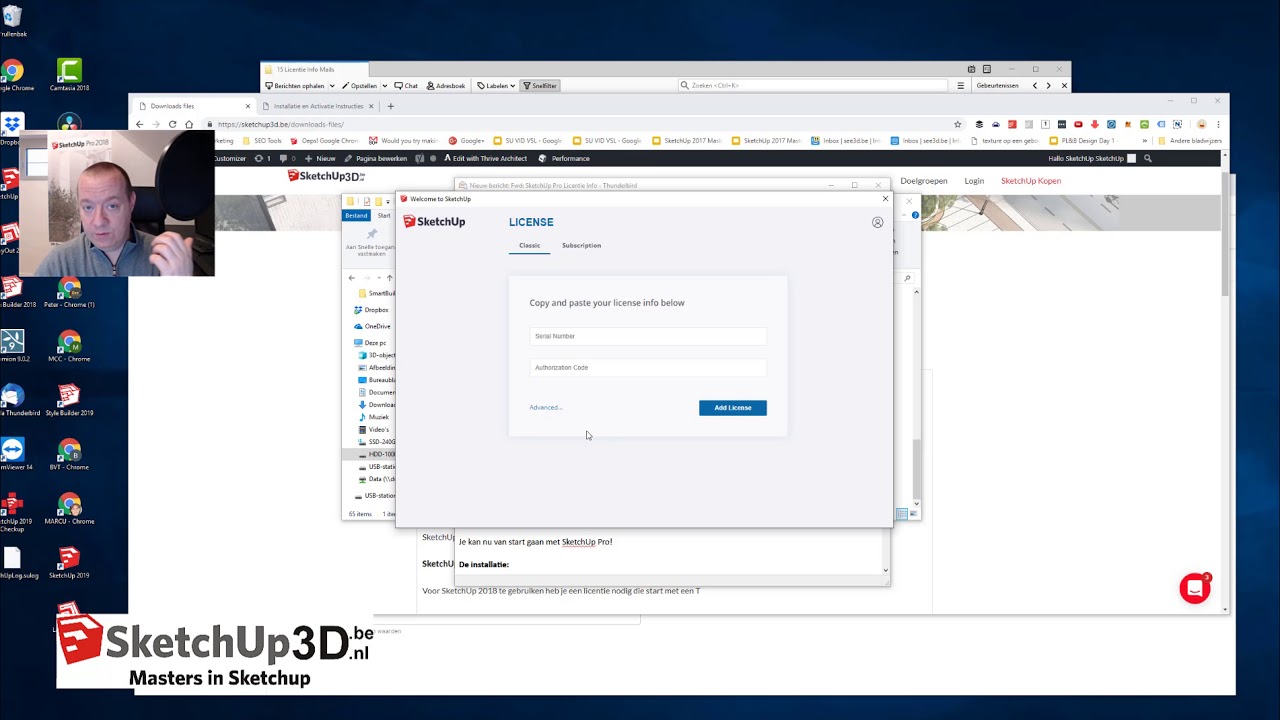Open the Thunderbird hamburger menu

point(961,86)
